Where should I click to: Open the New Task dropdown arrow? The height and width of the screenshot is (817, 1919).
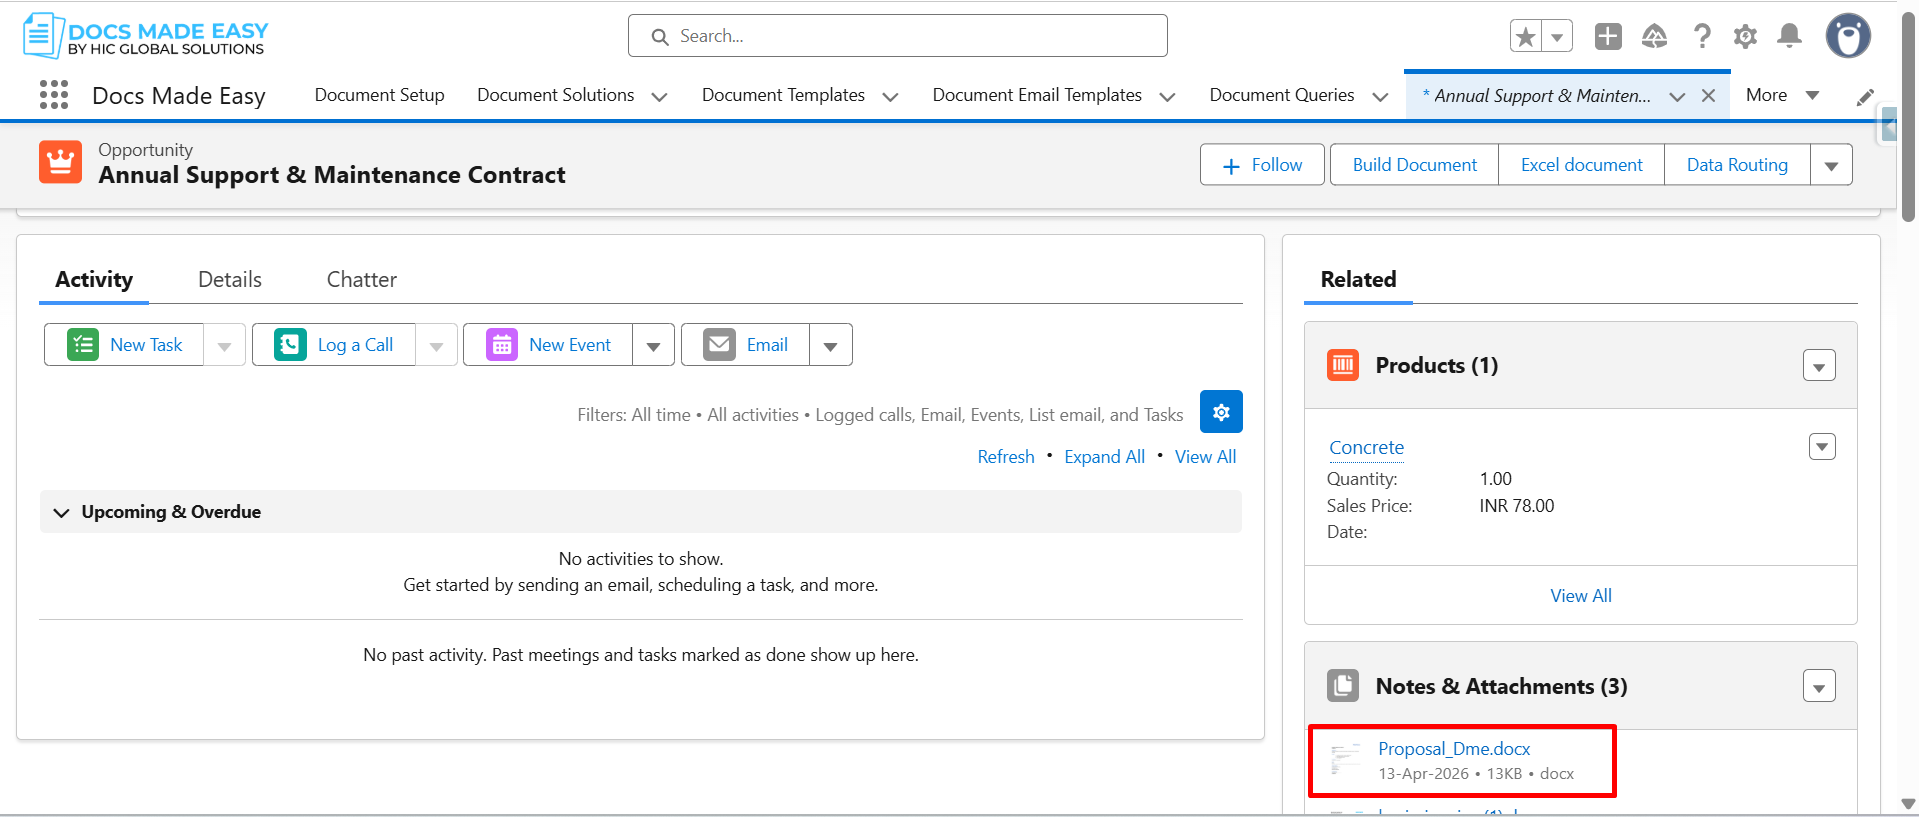pyautogui.click(x=224, y=345)
